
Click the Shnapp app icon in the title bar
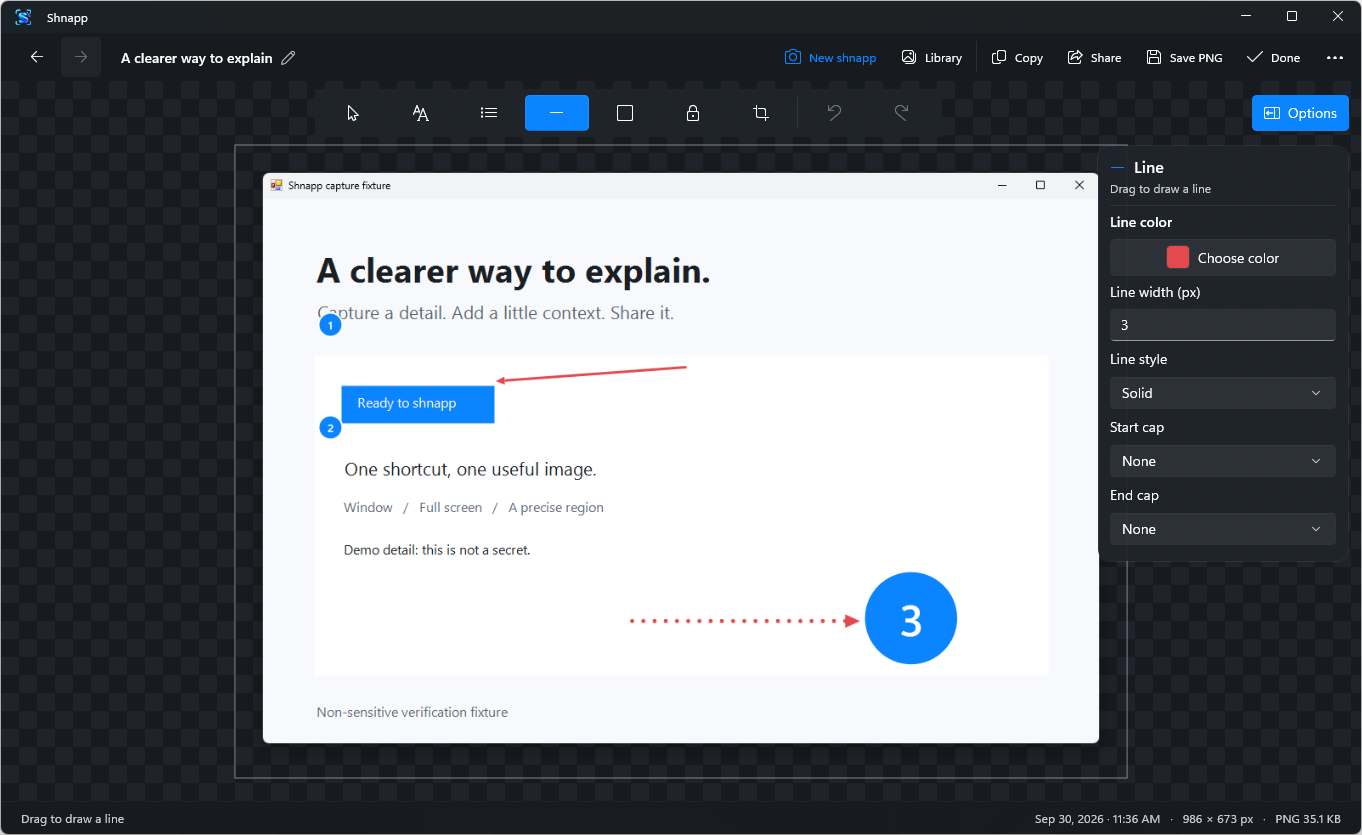point(23,17)
